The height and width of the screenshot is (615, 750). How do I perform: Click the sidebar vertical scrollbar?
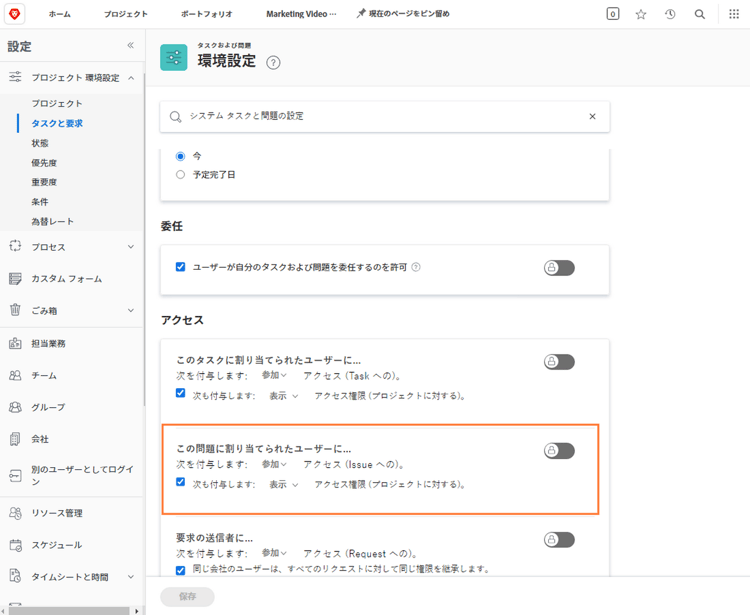coord(144,239)
